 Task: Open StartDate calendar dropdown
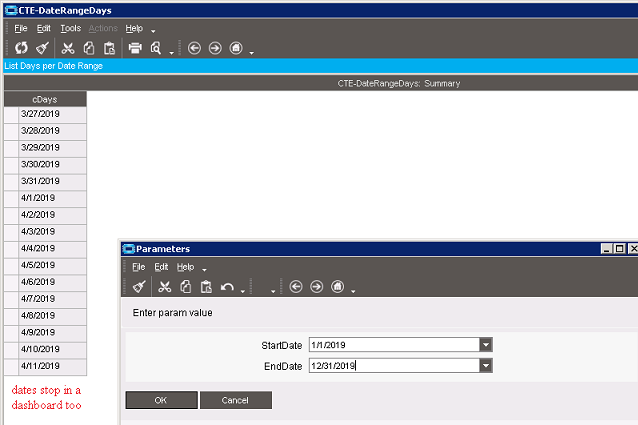486,345
